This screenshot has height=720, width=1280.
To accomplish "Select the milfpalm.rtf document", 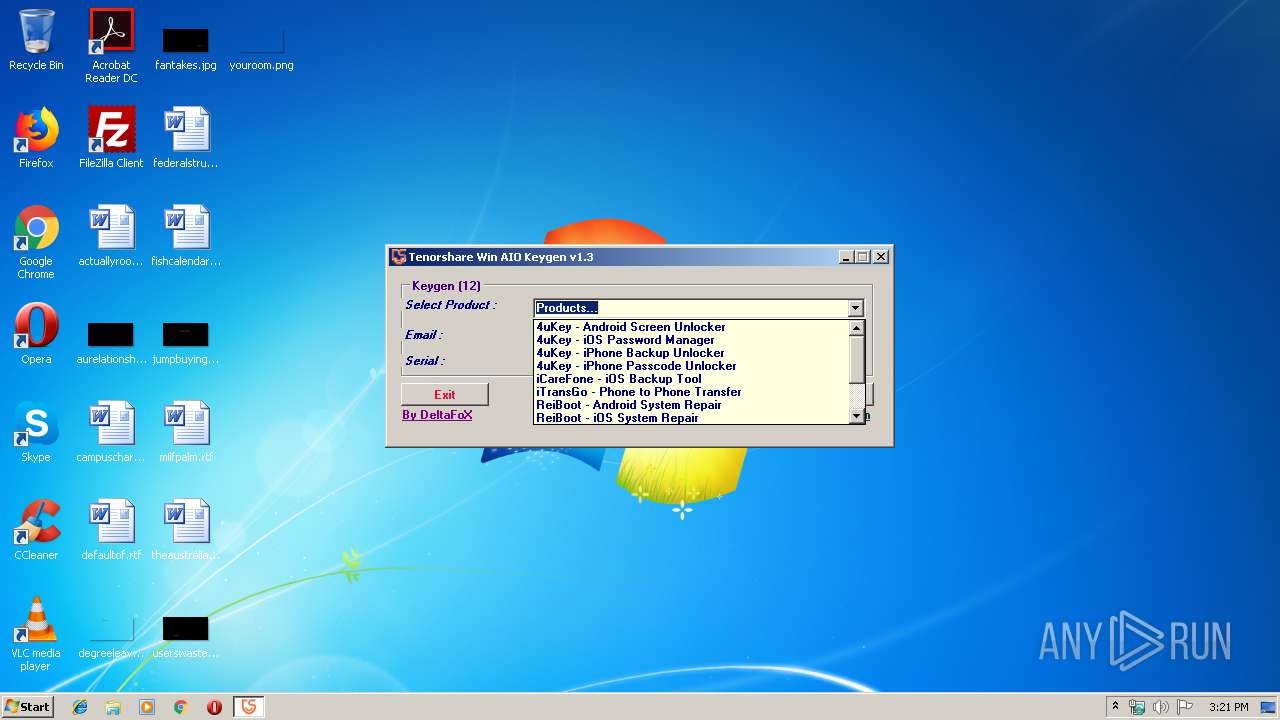I will tap(186, 432).
